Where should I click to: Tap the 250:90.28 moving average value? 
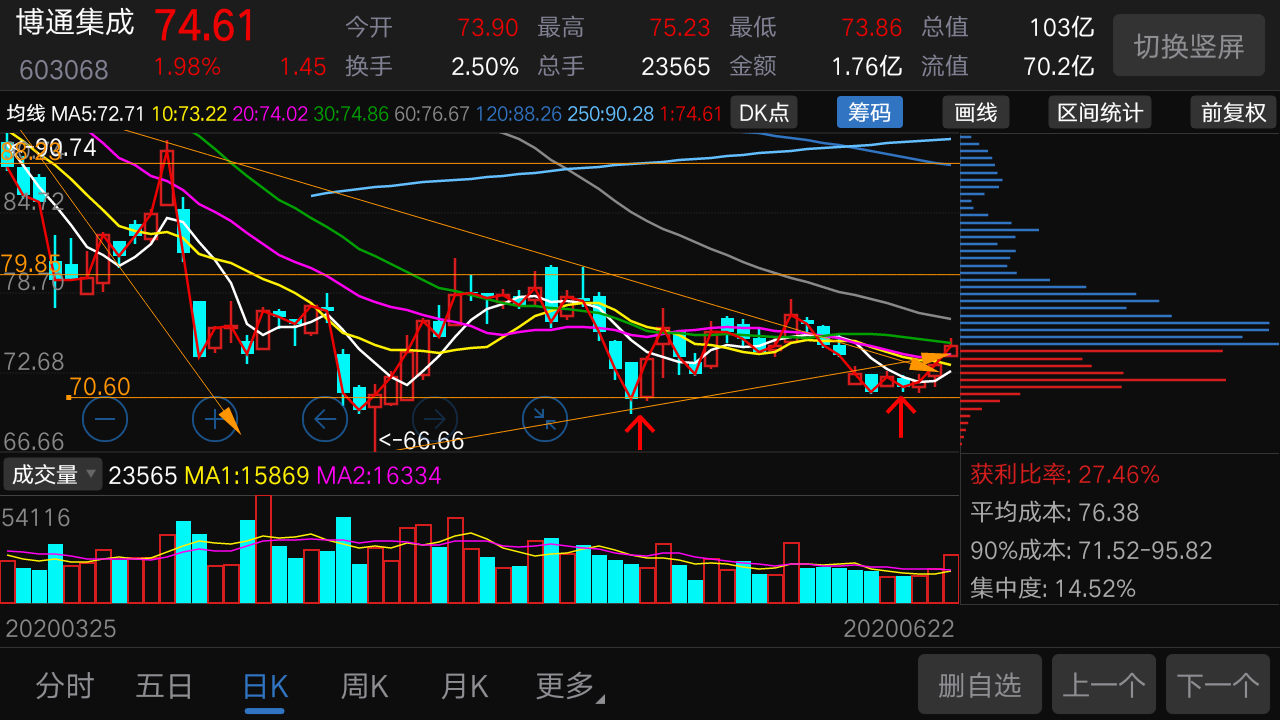point(611,113)
